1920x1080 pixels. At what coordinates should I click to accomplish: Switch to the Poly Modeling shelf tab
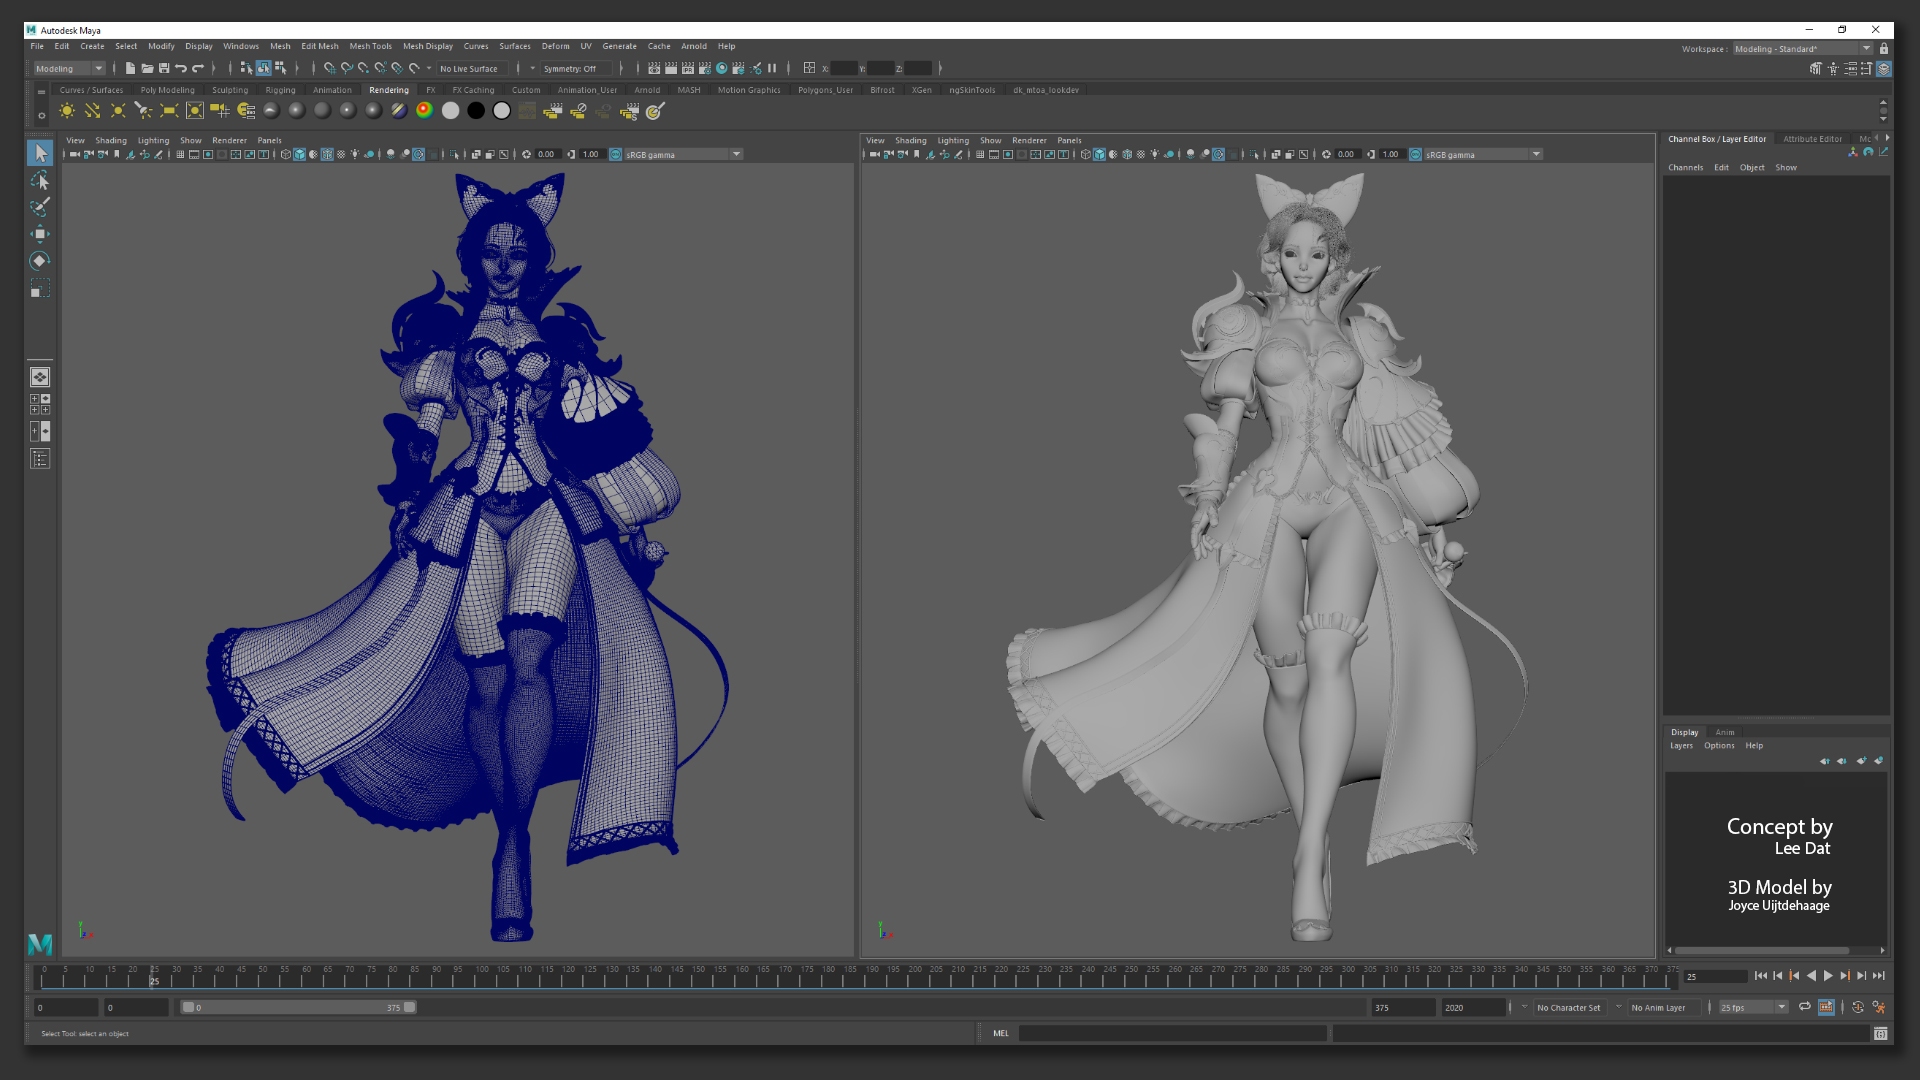[x=167, y=90]
